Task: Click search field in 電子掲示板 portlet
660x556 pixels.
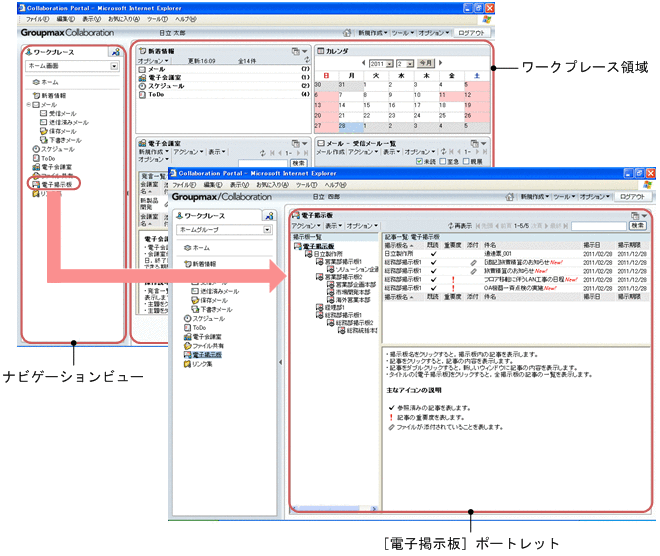Action: [599, 226]
